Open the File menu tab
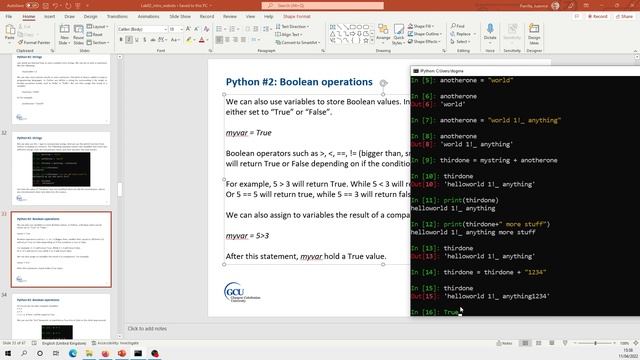Screen dimensions: 640x360 (x=9, y=16)
